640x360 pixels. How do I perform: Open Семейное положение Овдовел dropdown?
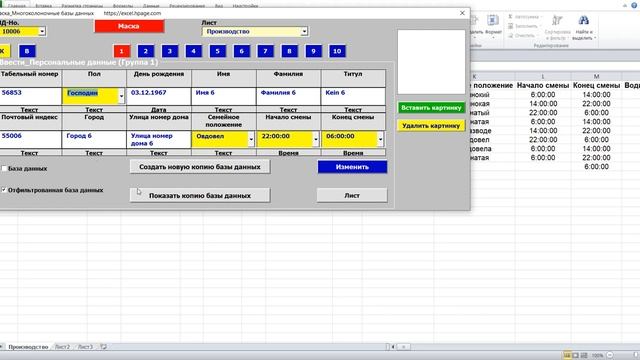[251, 139]
